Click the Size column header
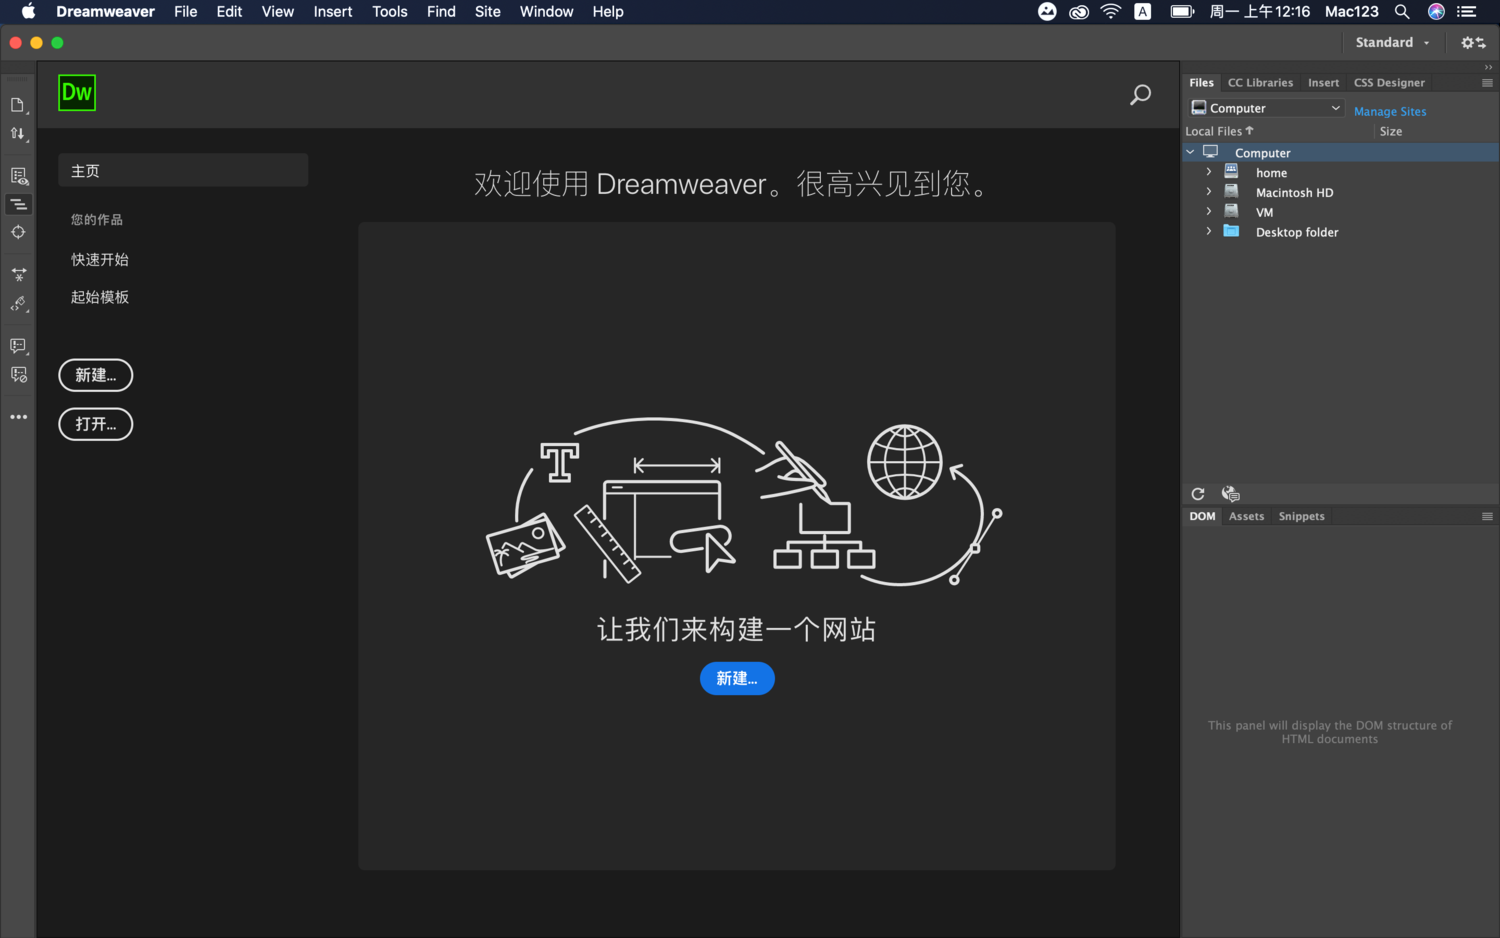This screenshot has width=1500, height=938. click(x=1390, y=131)
